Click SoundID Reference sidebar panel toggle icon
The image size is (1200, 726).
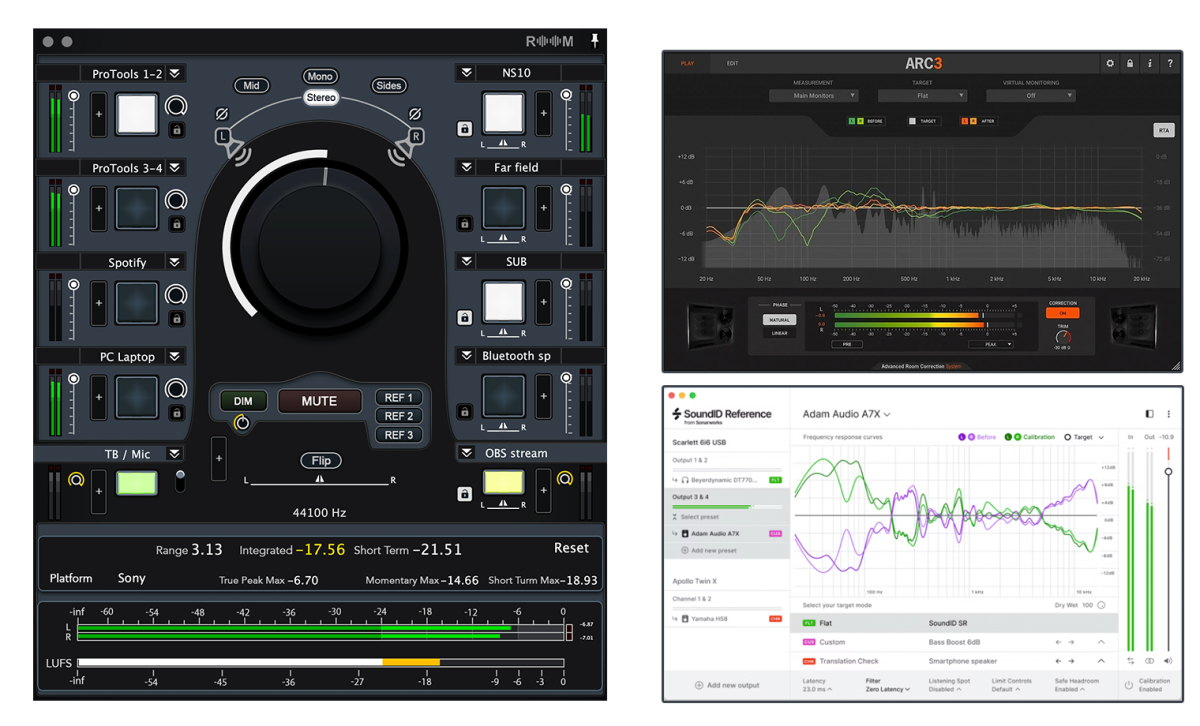tap(1149, 414)
